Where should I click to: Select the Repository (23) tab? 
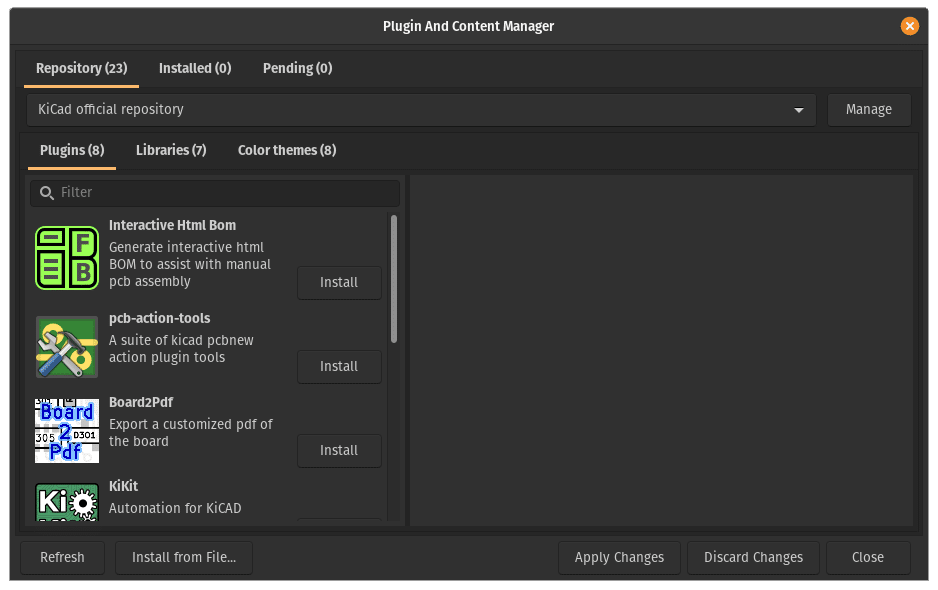(82, 68)
